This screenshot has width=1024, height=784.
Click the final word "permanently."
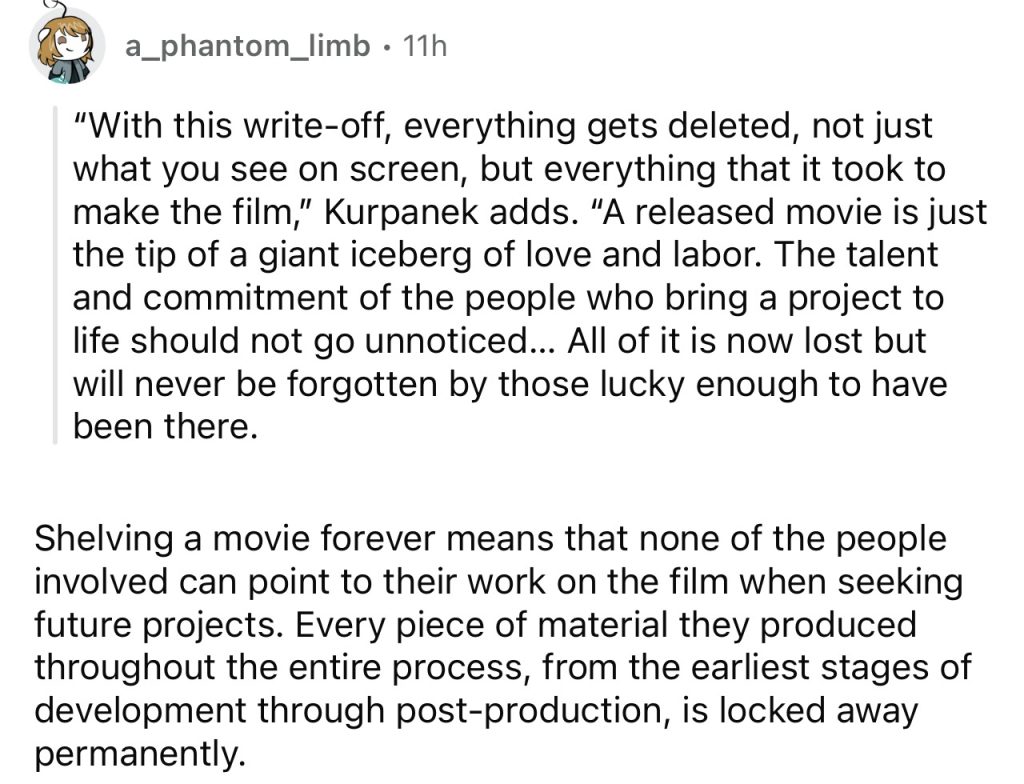coord(140,754)
